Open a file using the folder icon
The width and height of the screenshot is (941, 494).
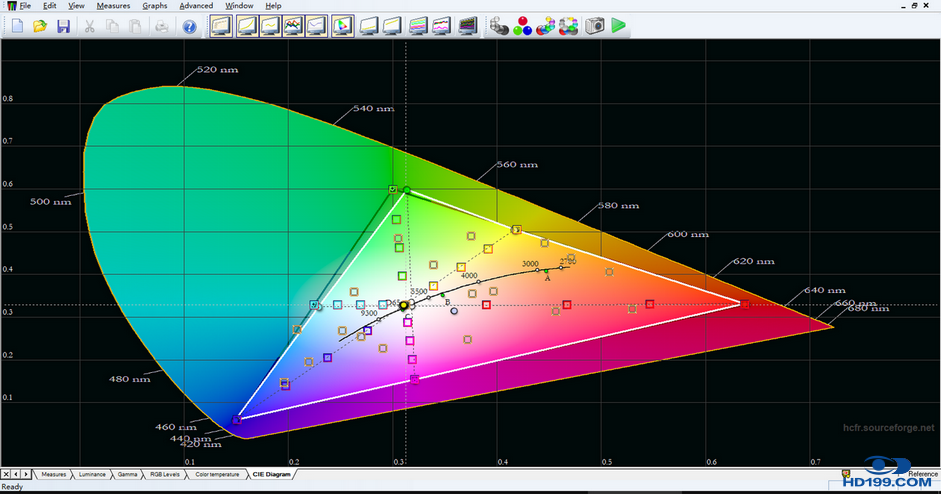(x=40, y=26)
